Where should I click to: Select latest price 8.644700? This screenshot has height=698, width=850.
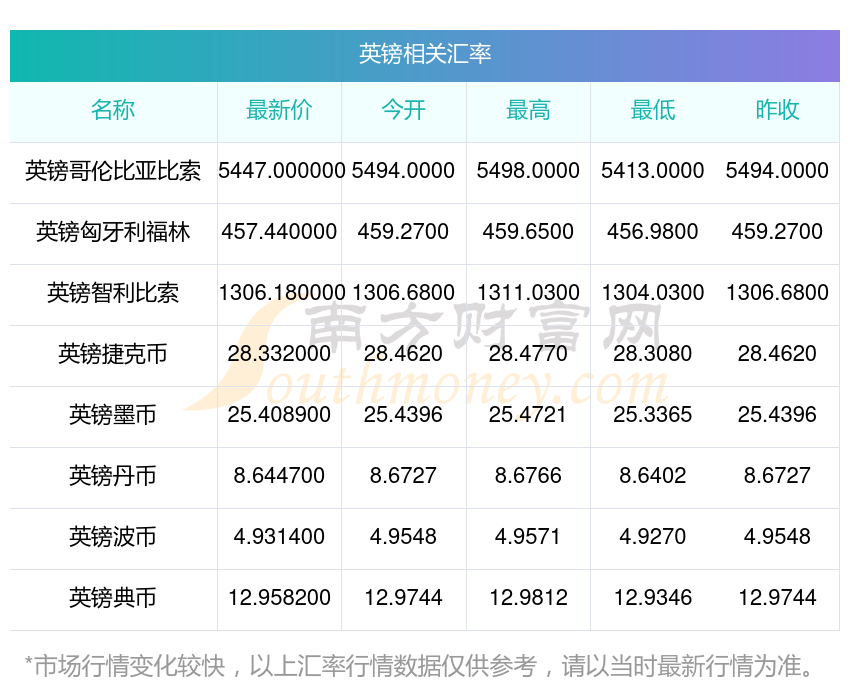279,476
